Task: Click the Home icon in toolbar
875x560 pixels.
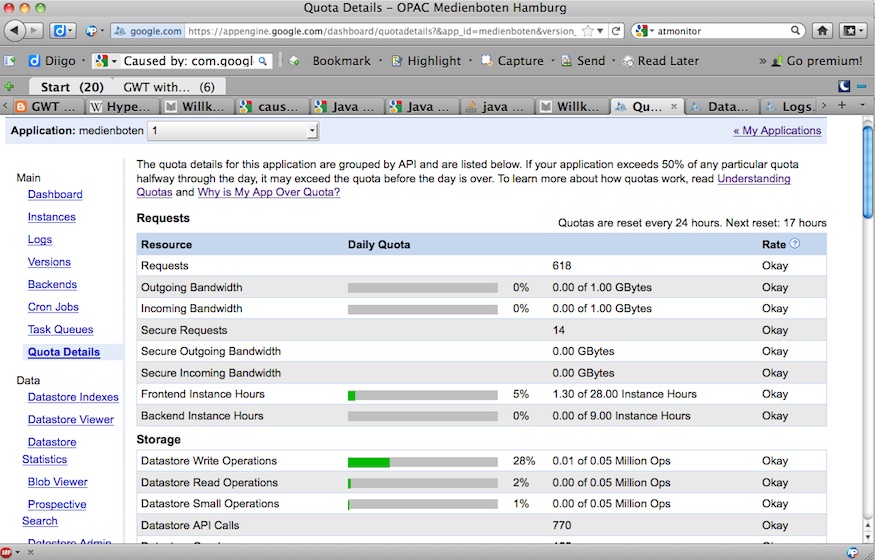Action: 822,31
